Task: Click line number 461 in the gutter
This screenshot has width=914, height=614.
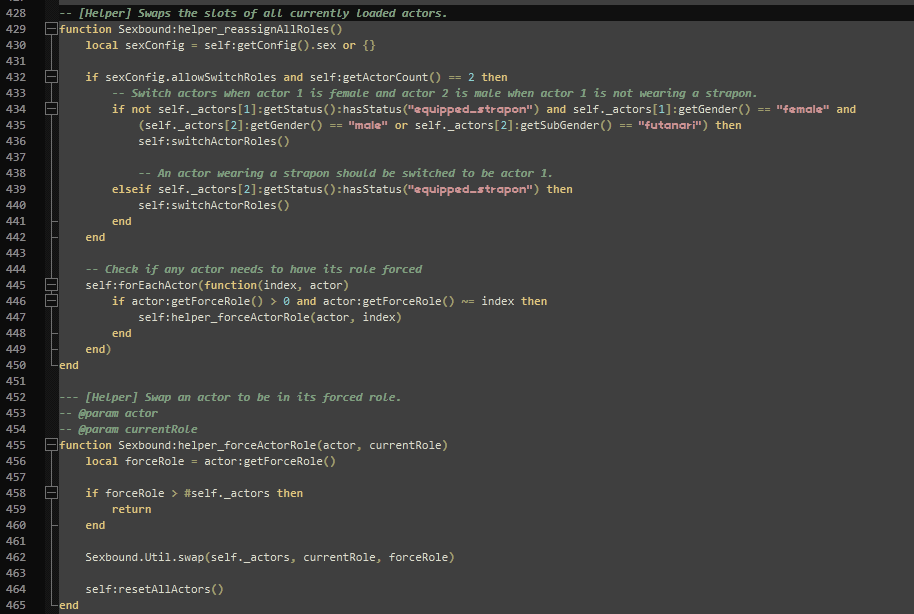Action: click(x=16, y=541)
